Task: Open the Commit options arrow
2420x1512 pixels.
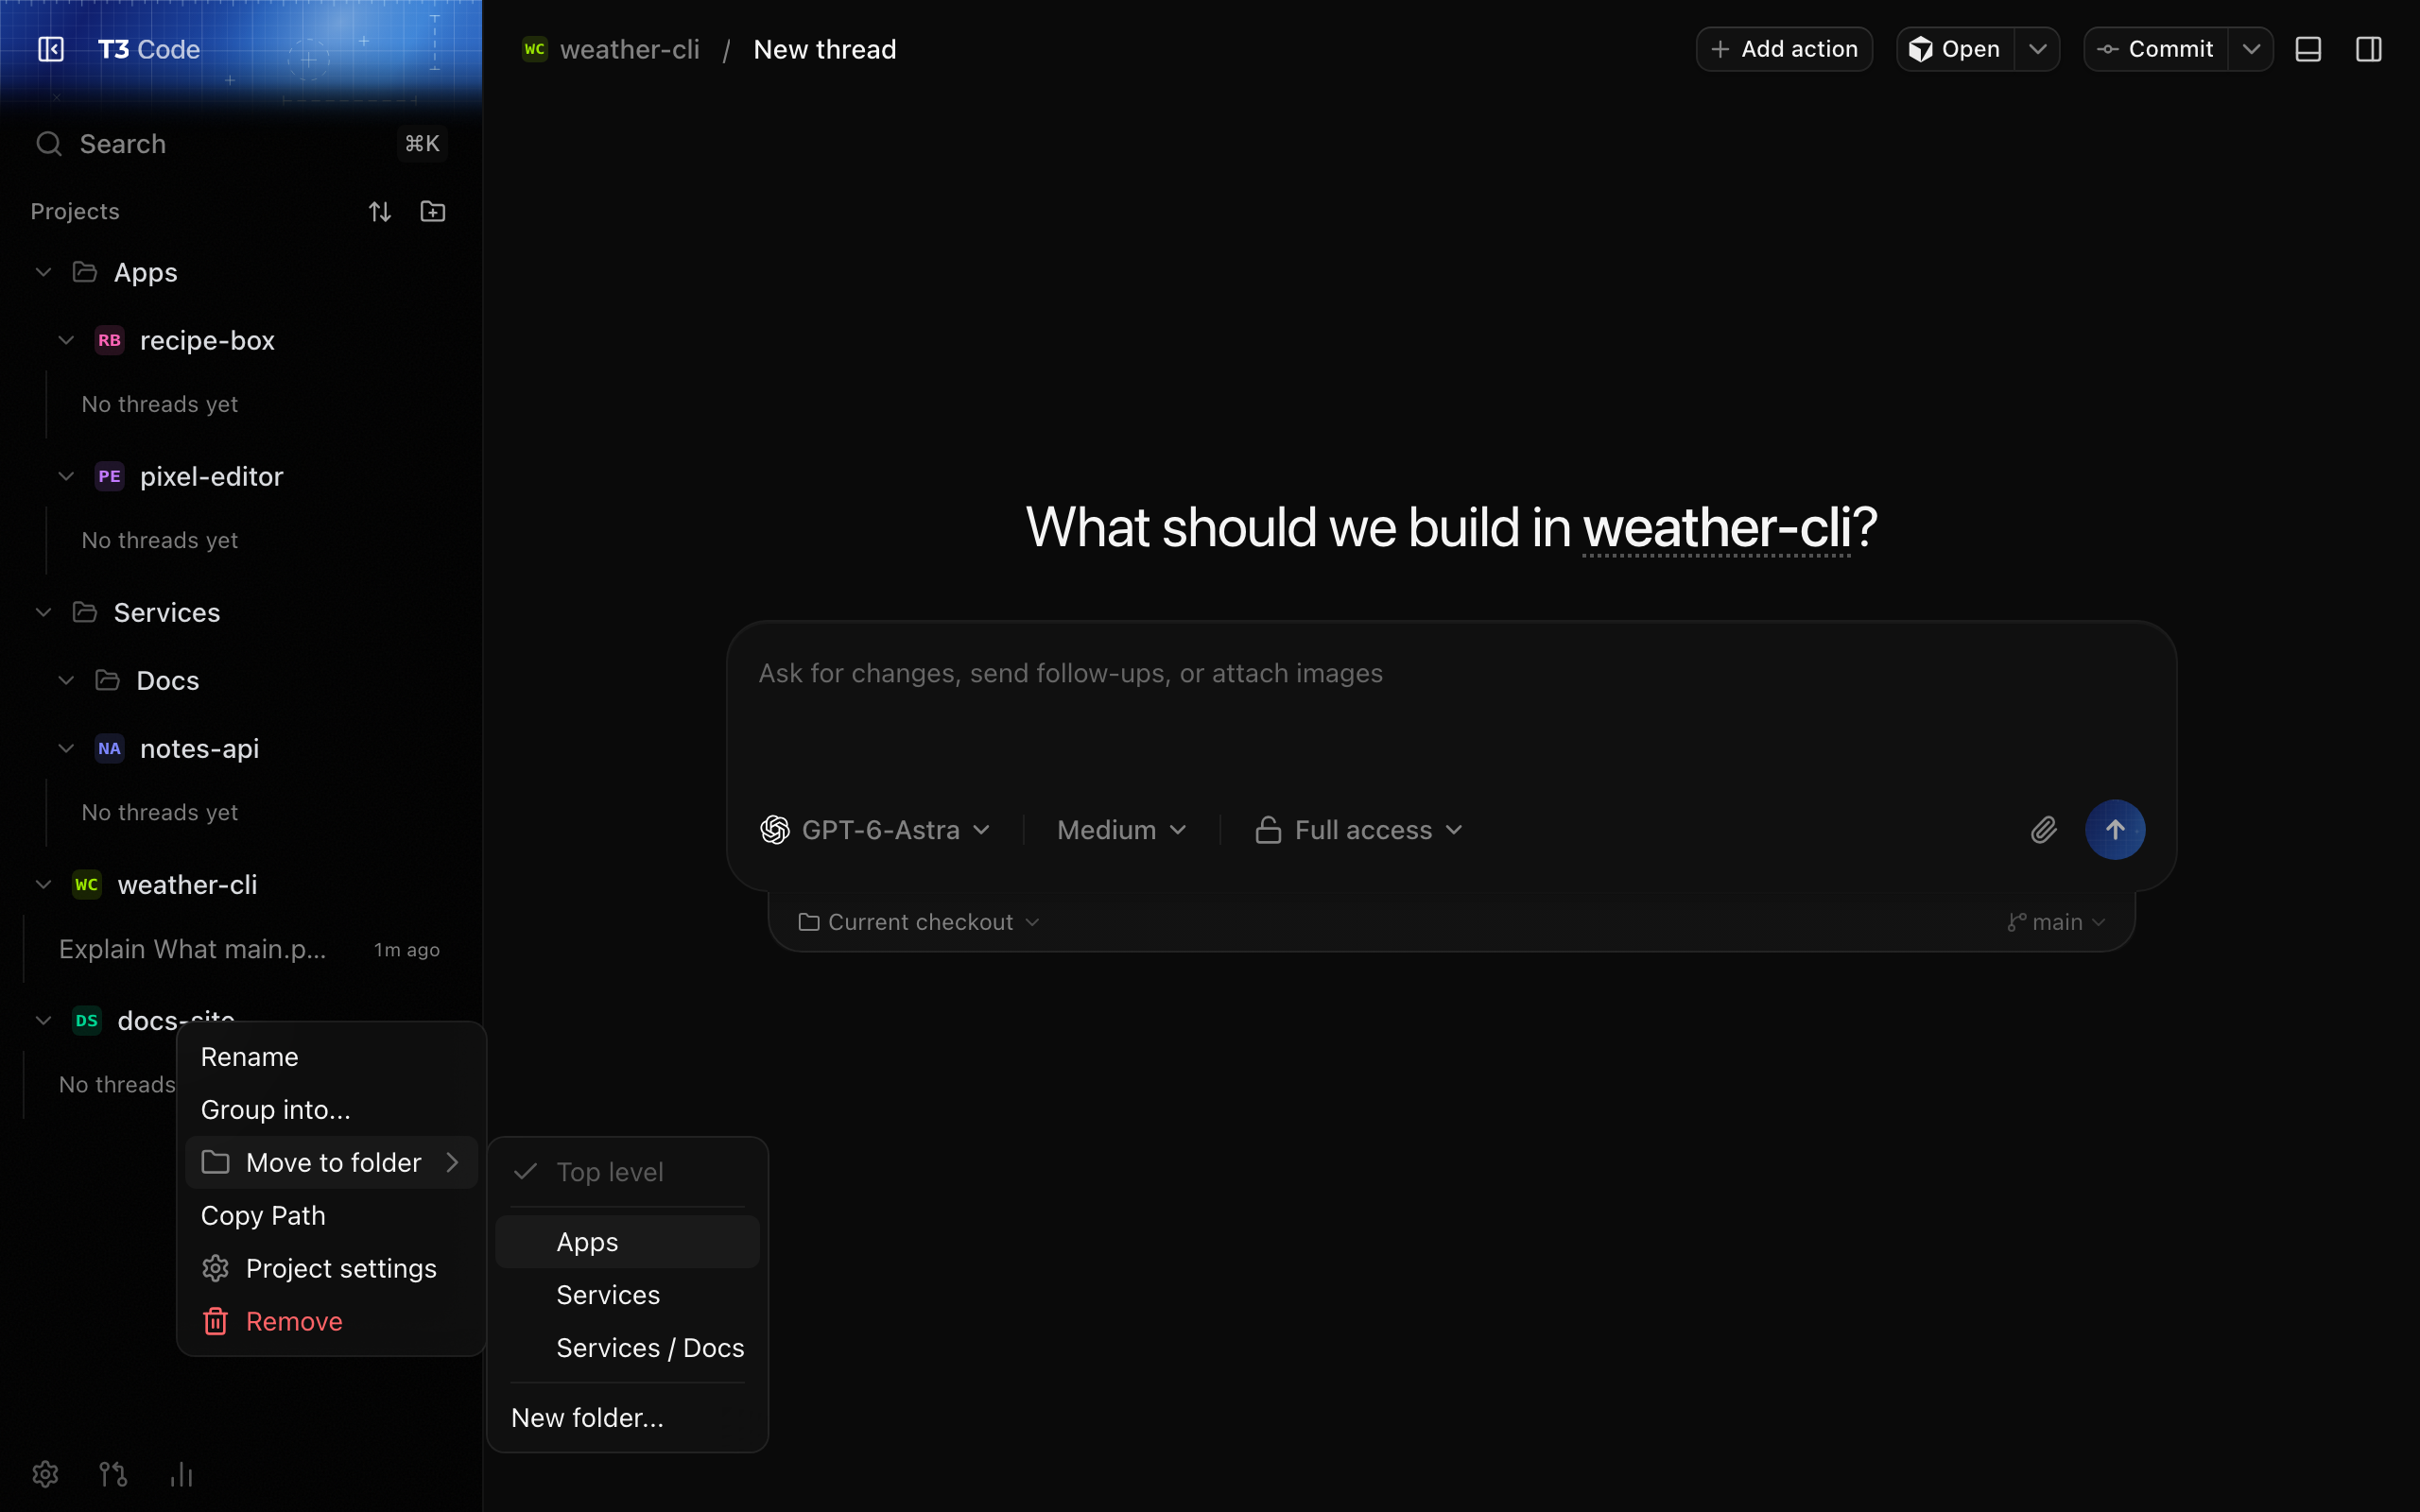Action: (x=2251, y=49)
